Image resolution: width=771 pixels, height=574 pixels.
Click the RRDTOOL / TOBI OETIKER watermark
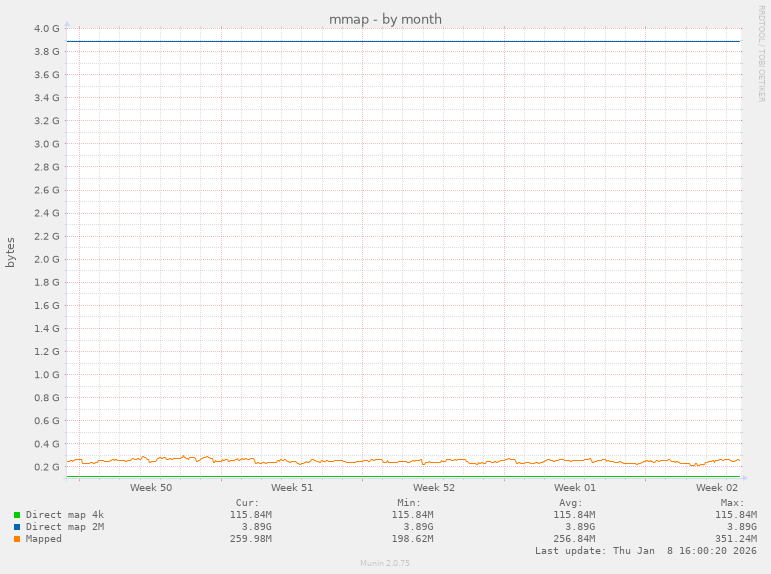pyautogui.click(x=761, y=52)
